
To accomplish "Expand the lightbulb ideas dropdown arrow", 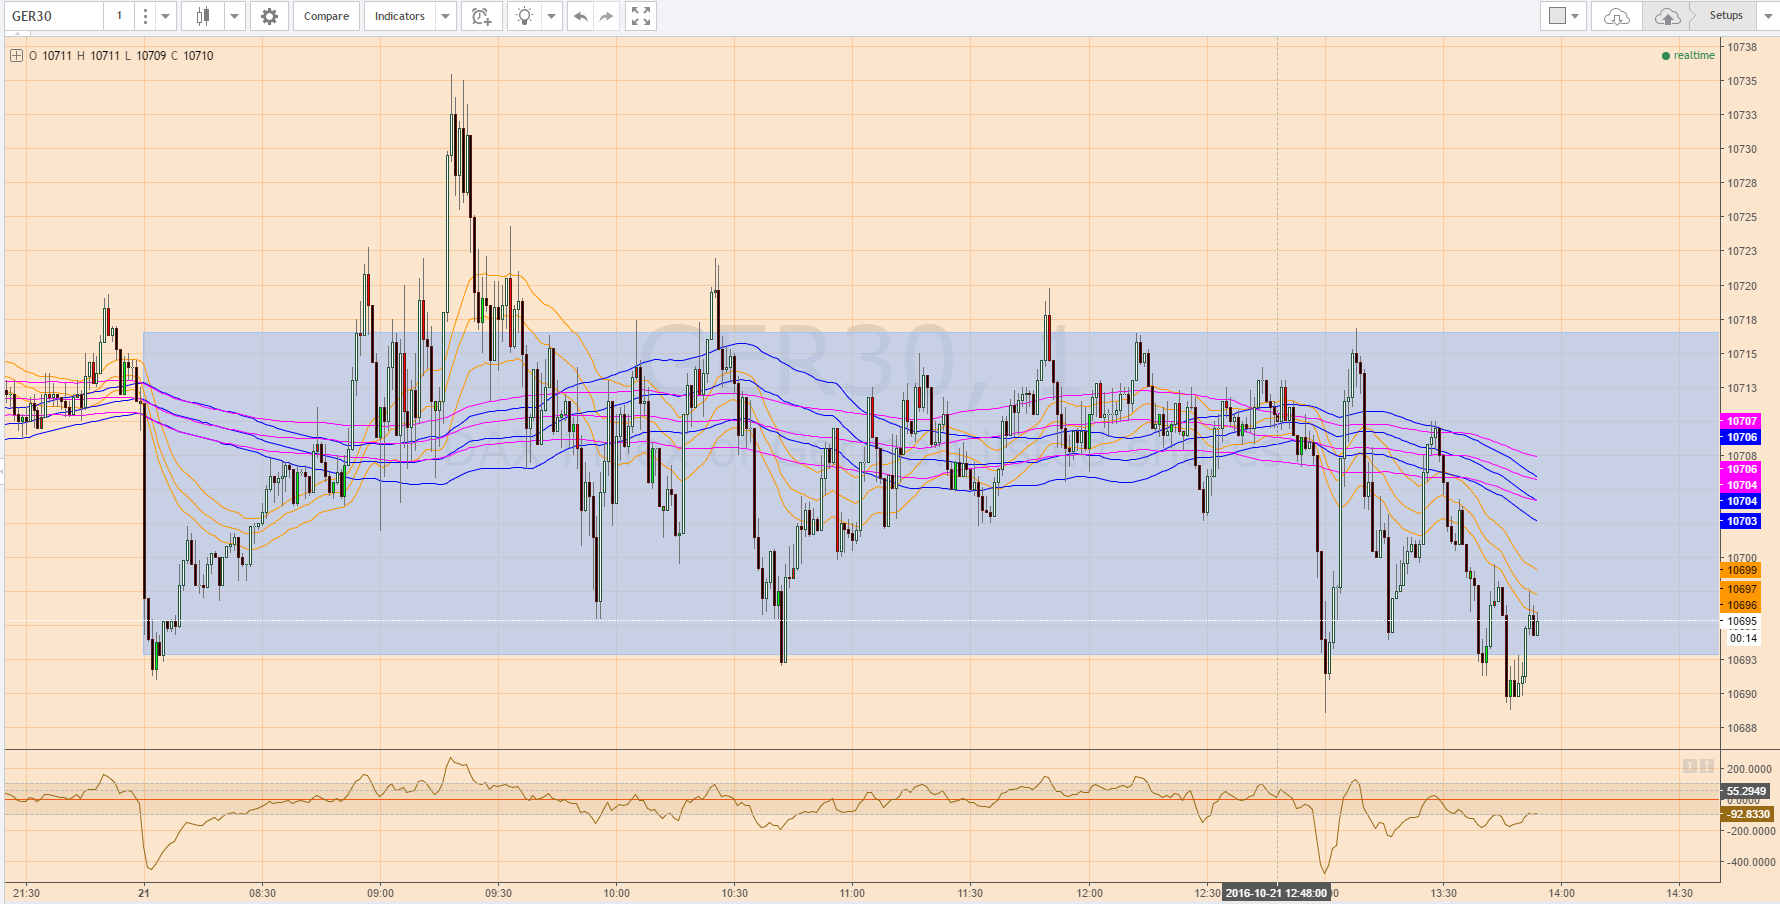I will click(x=551, y=16).
